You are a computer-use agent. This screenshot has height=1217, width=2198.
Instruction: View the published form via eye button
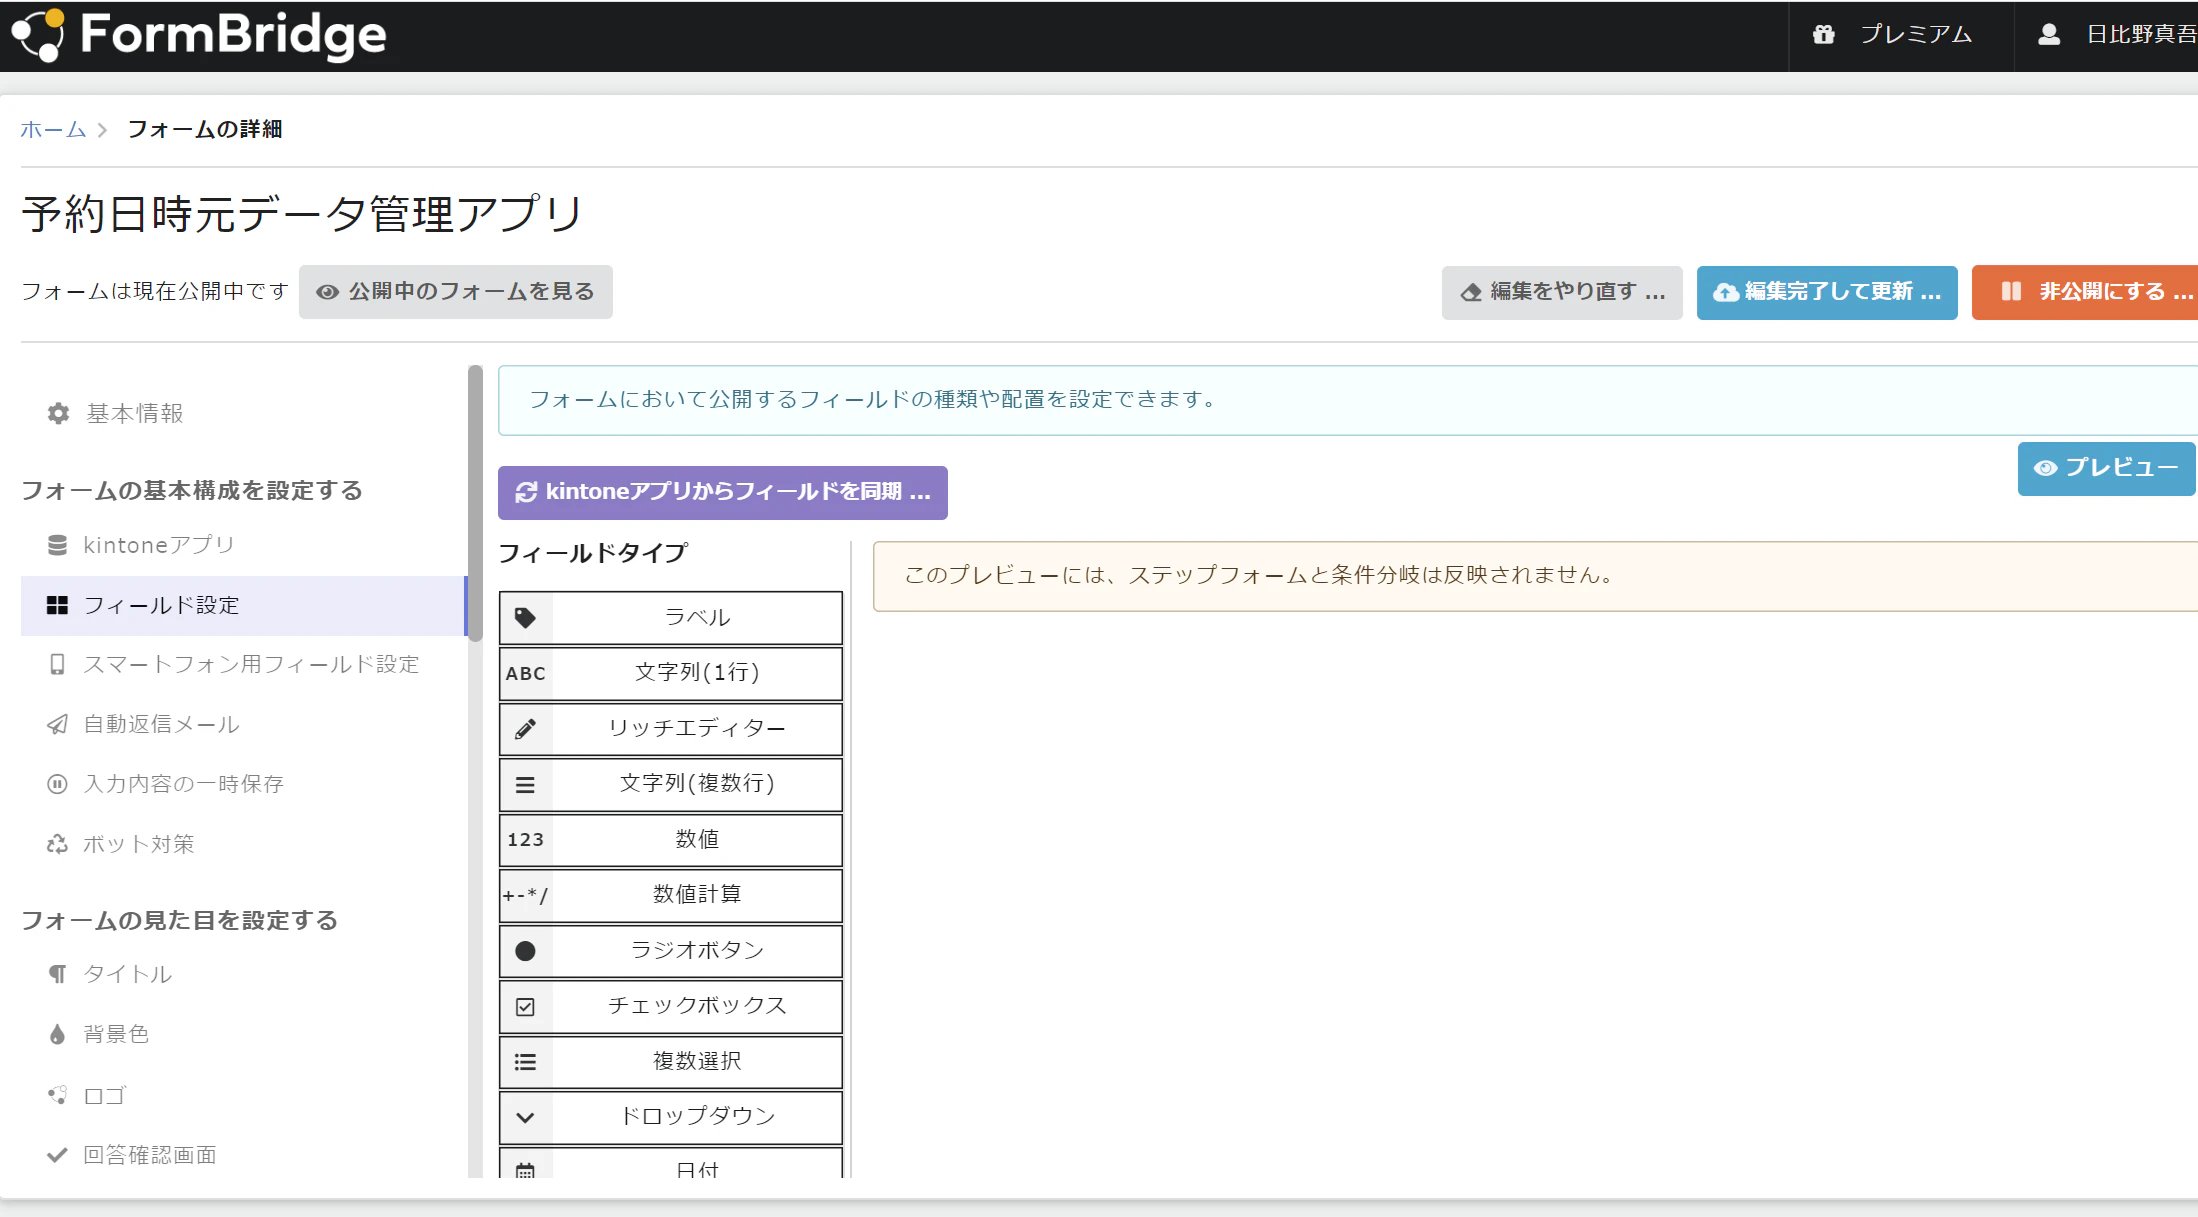(456, 292)
